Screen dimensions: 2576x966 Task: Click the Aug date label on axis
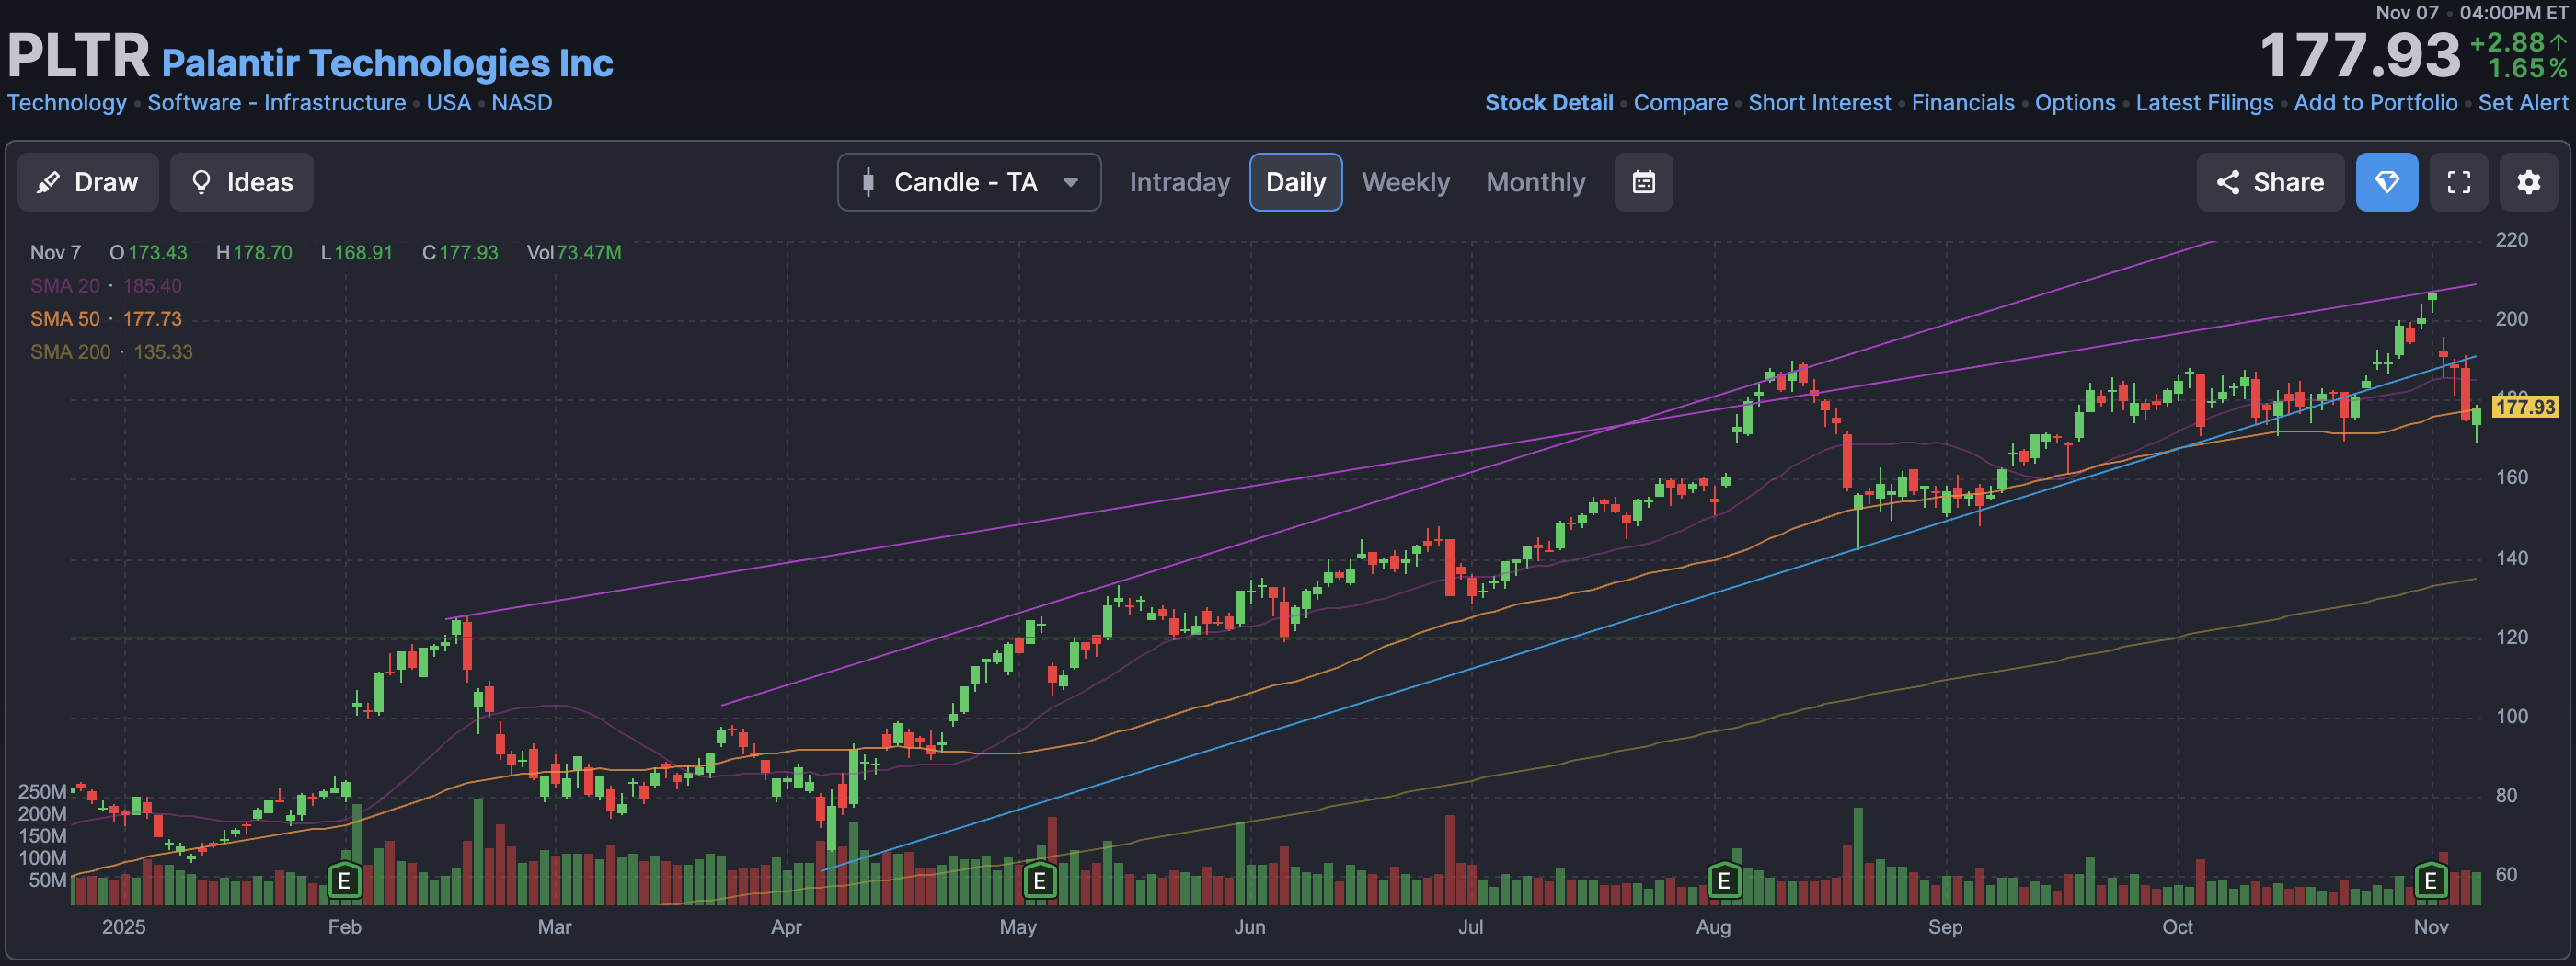1713,927
